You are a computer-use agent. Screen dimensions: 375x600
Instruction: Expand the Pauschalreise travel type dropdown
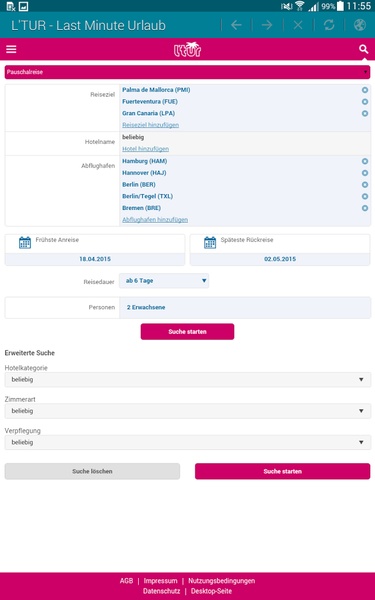click(187, 72)
